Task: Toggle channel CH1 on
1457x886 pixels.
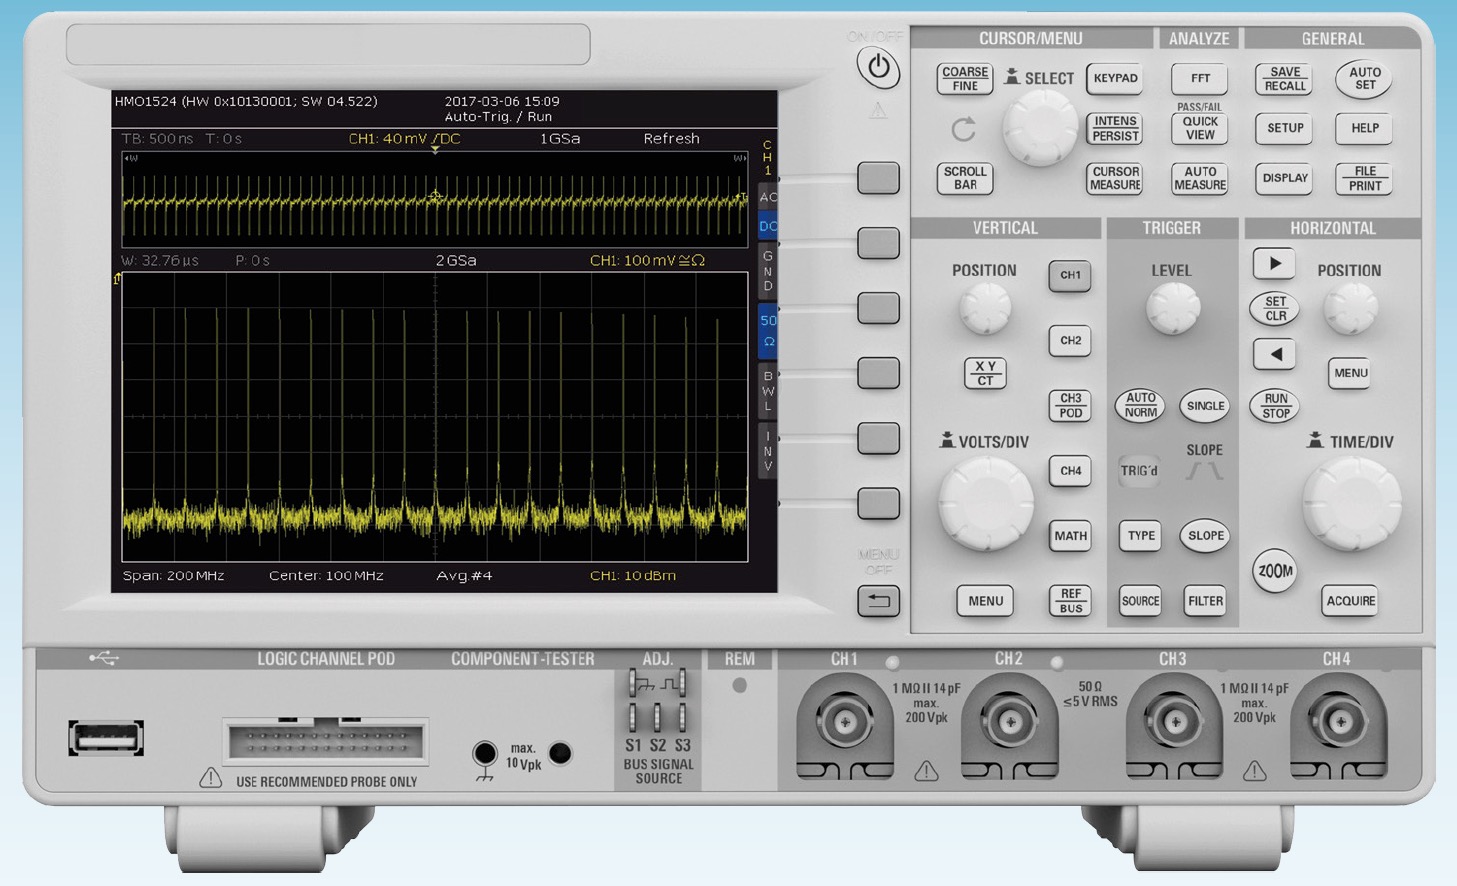Action: click(1069, 277)
